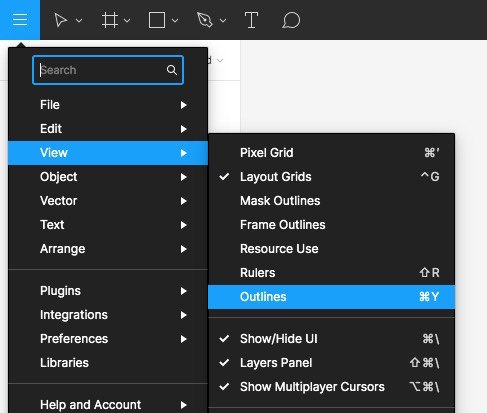This screenshot has width=487, height=413.
Task: Open the Object submenu
Action: 108,177
